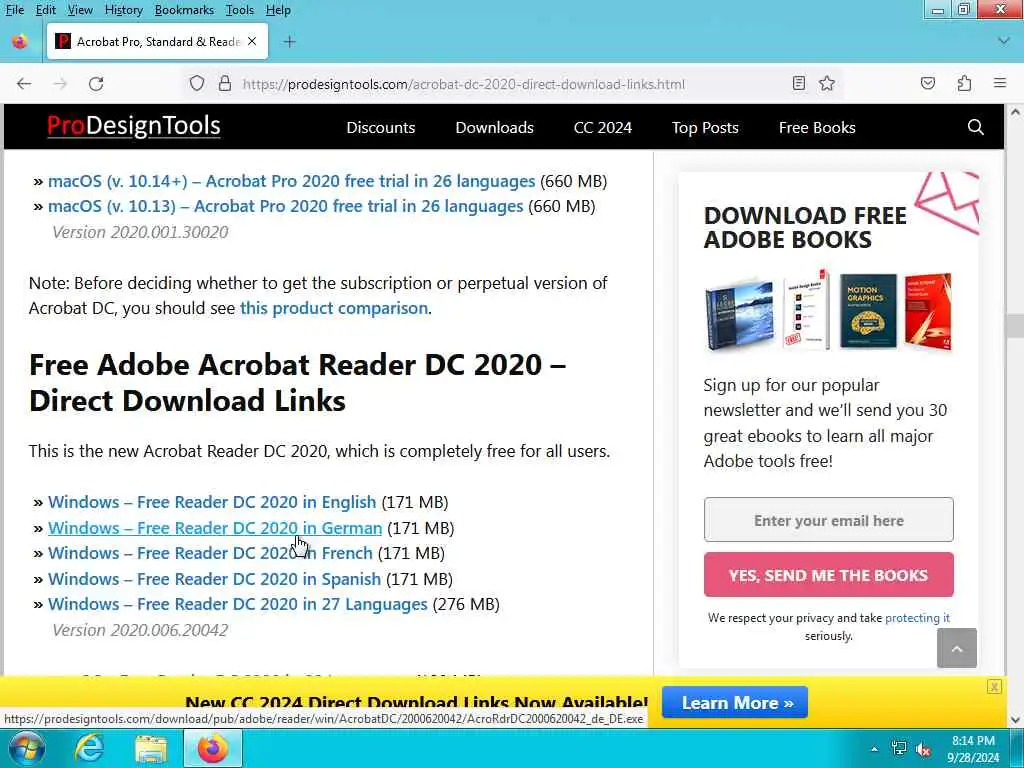The height and width of the screenshot is (768, 1024).
Task: Click the scrollbar down arrow
Action: (x=1015, y=719)
